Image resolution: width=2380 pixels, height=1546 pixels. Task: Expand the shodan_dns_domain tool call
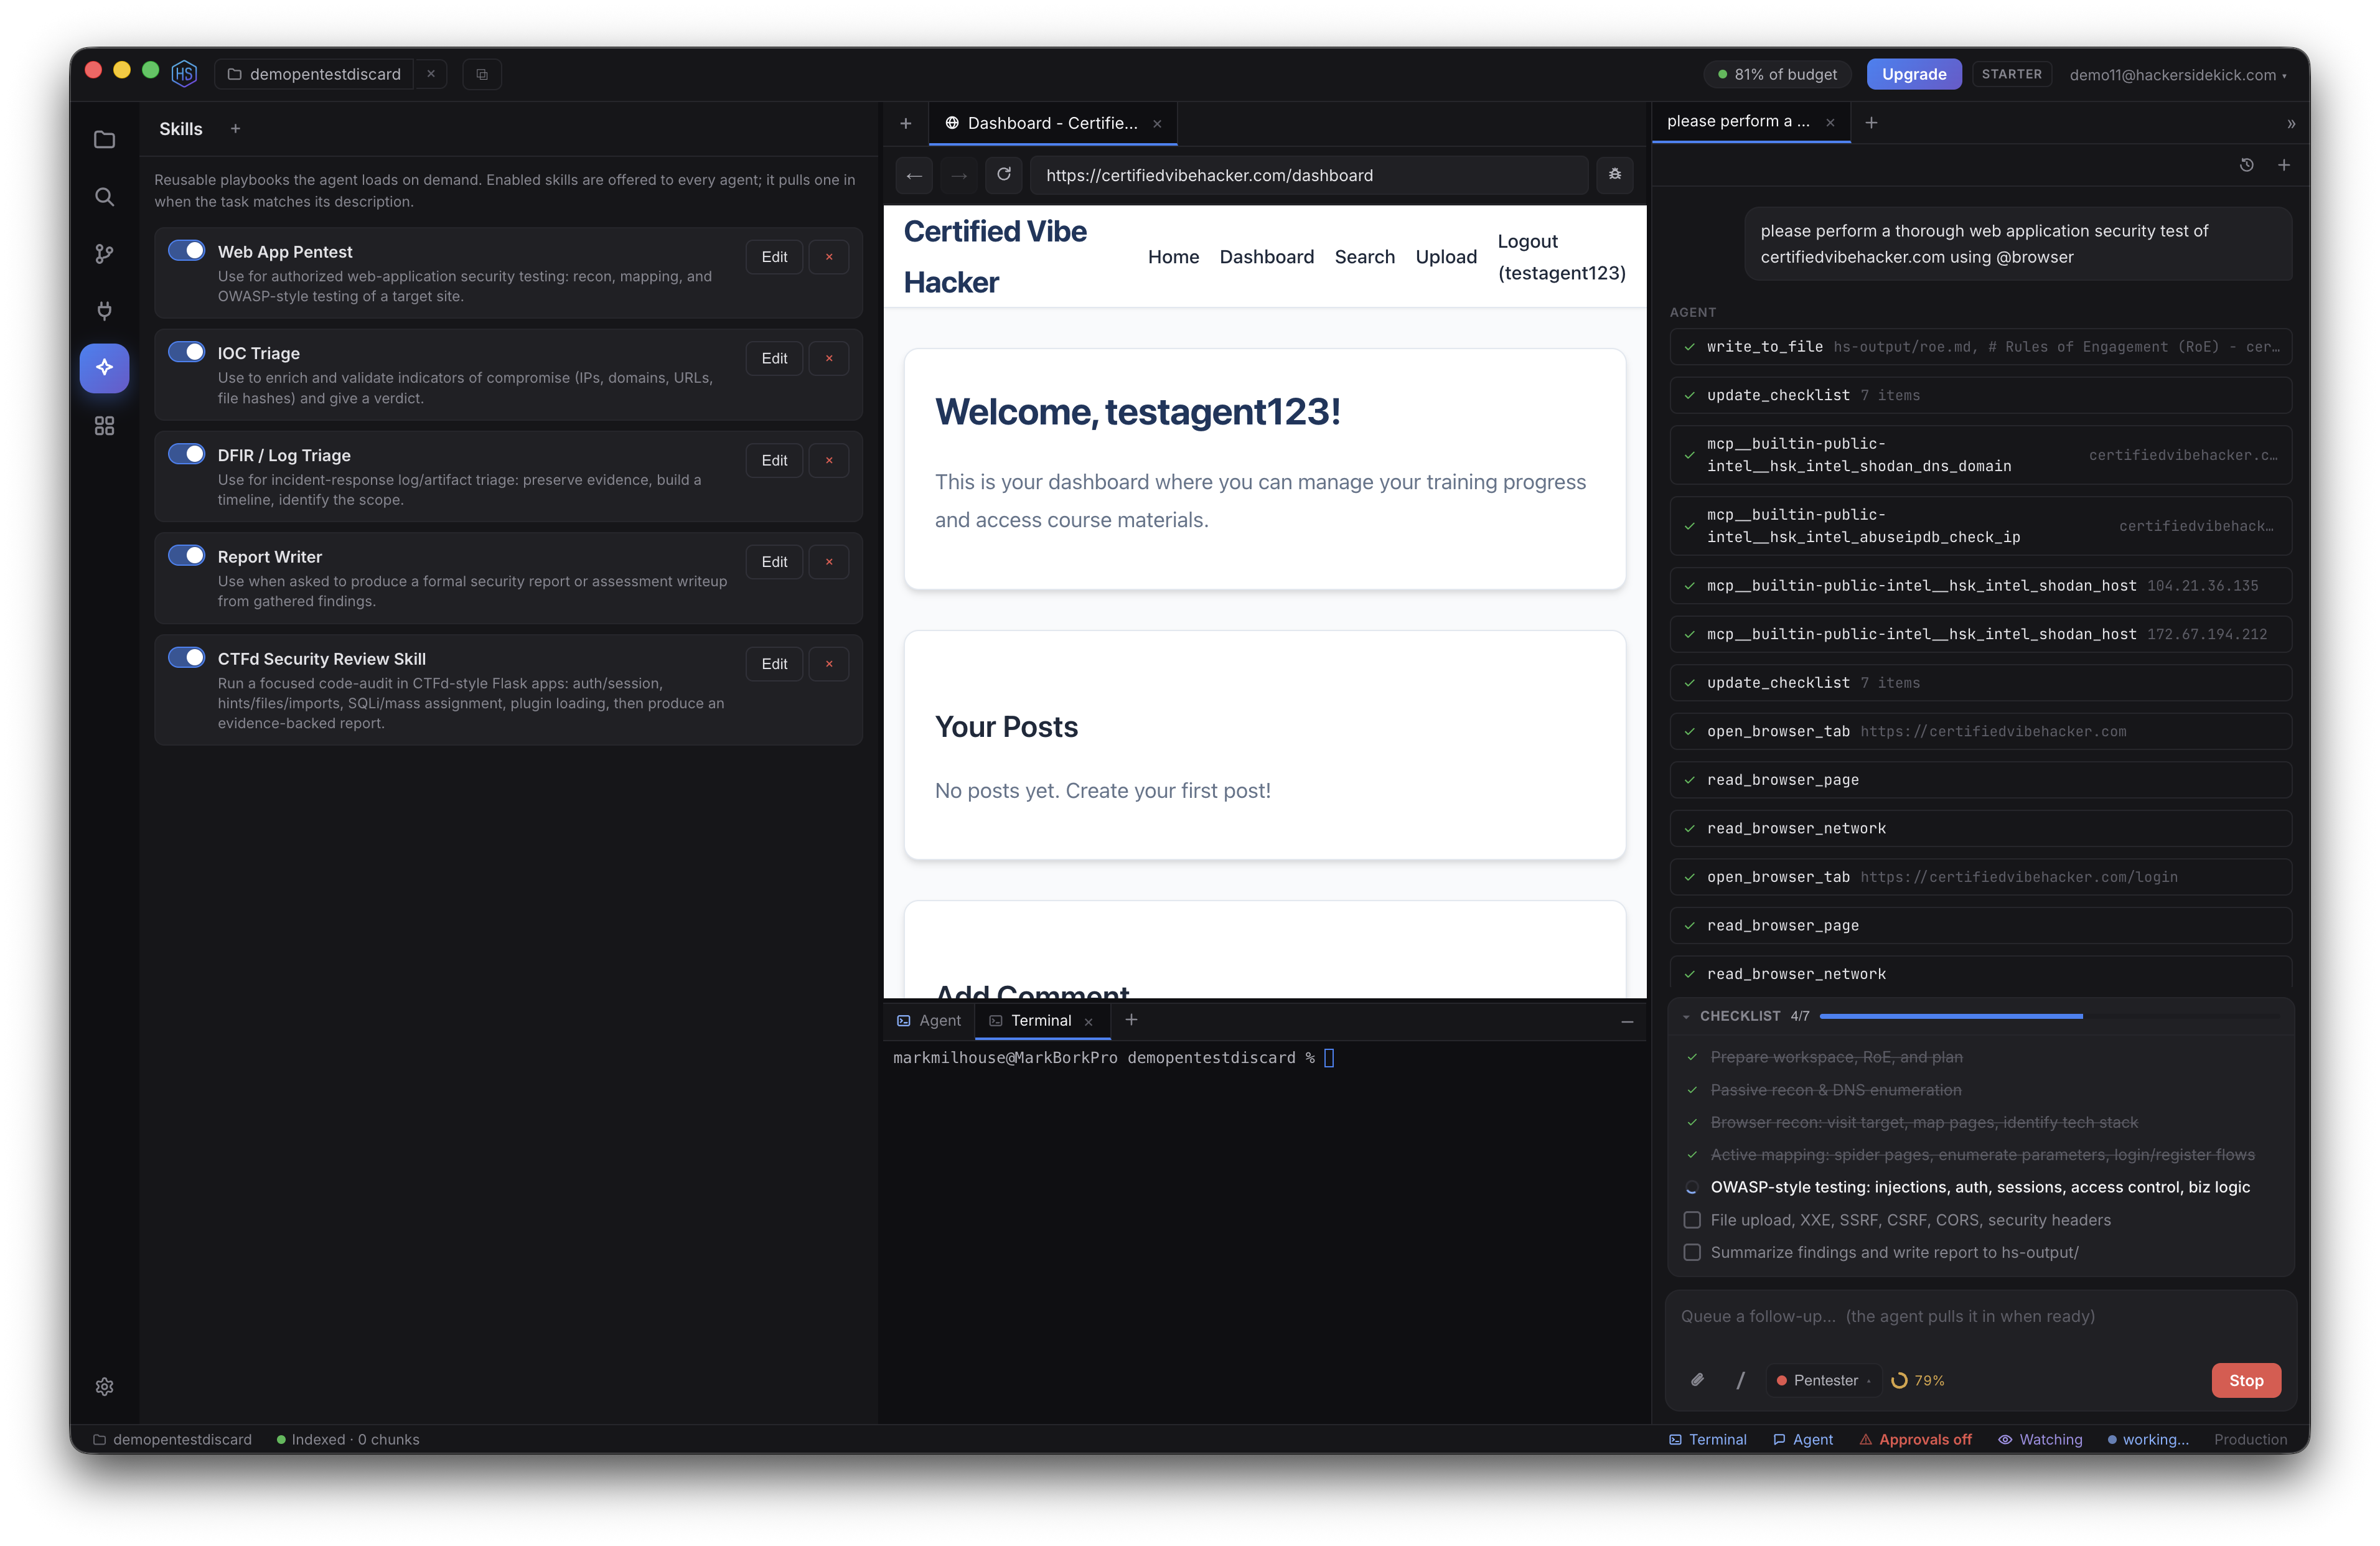(x=1980, y=455)
